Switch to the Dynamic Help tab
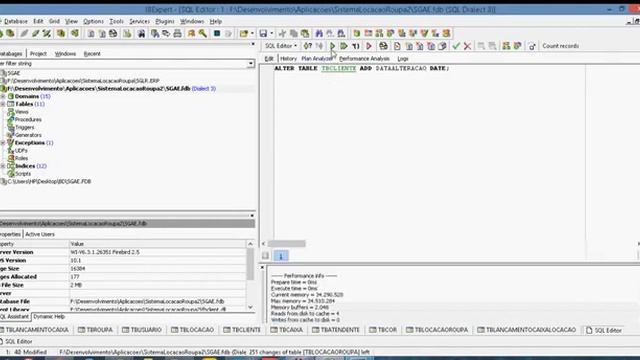This screenshot has width=640, height=360. click(x=49, y=317)
